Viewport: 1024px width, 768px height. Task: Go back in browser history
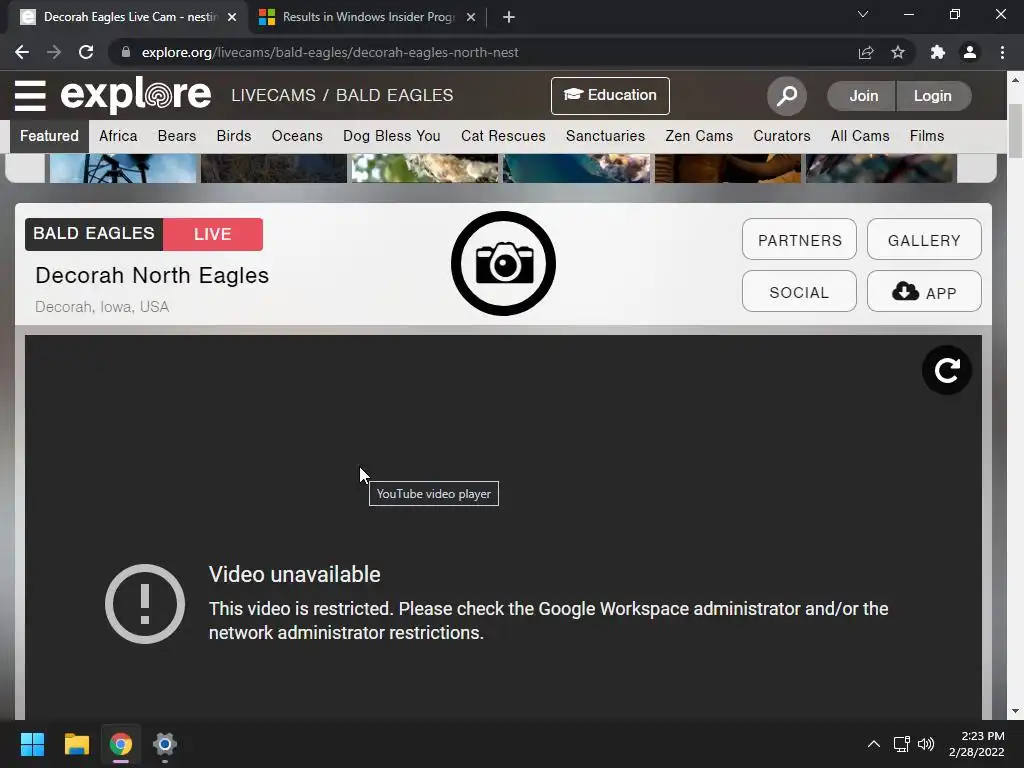22,52
